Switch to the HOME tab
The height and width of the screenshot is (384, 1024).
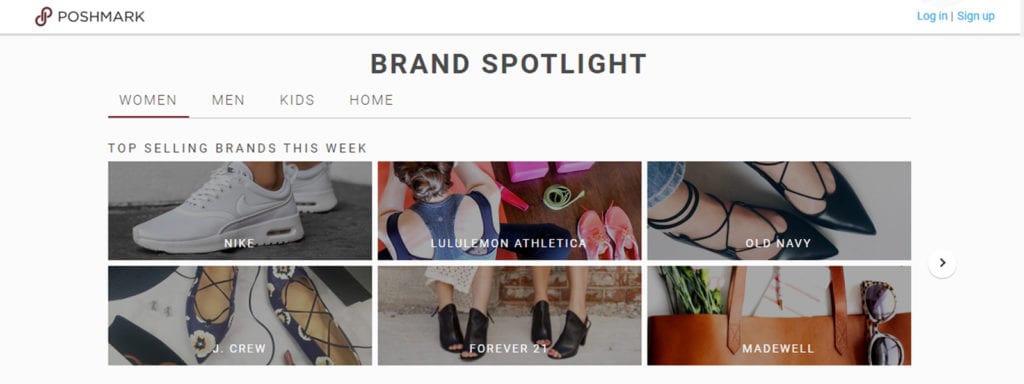[x=372, y=101]
